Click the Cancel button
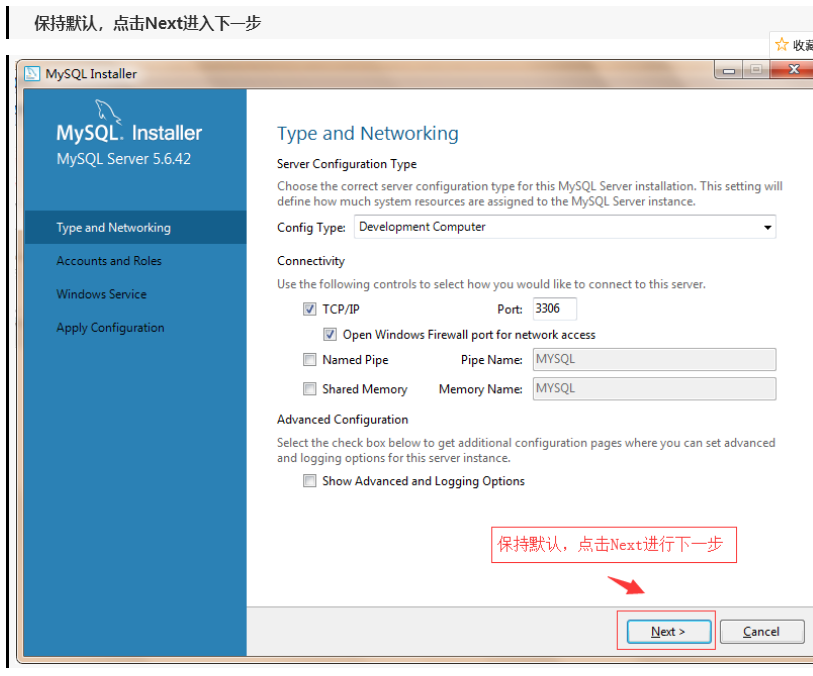 (x=762, y=631)
